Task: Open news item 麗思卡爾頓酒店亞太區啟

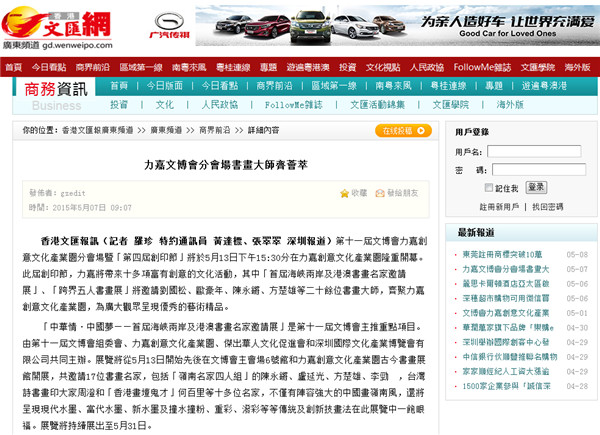Action: [505, 284]
